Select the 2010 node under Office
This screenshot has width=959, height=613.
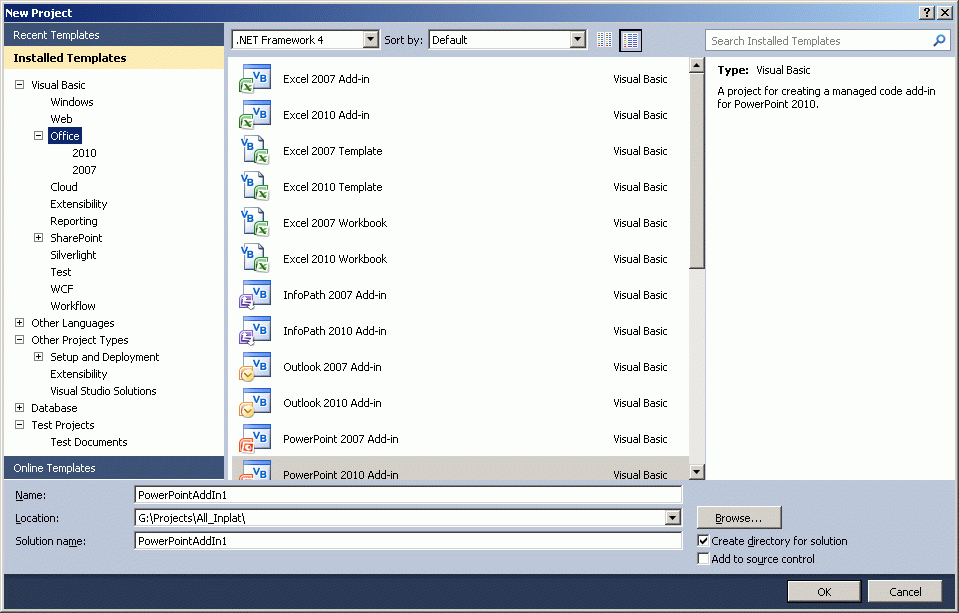[84, 153]
